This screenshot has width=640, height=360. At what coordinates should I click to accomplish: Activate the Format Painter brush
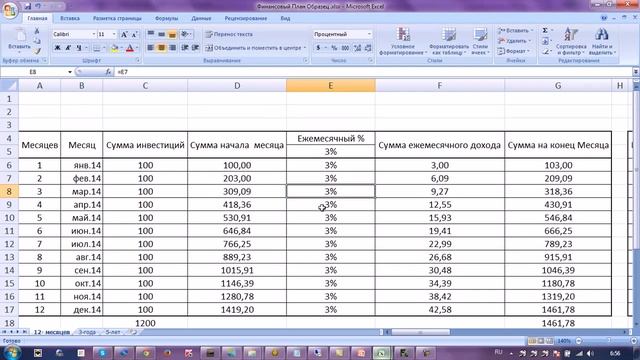tap(37, 51)
